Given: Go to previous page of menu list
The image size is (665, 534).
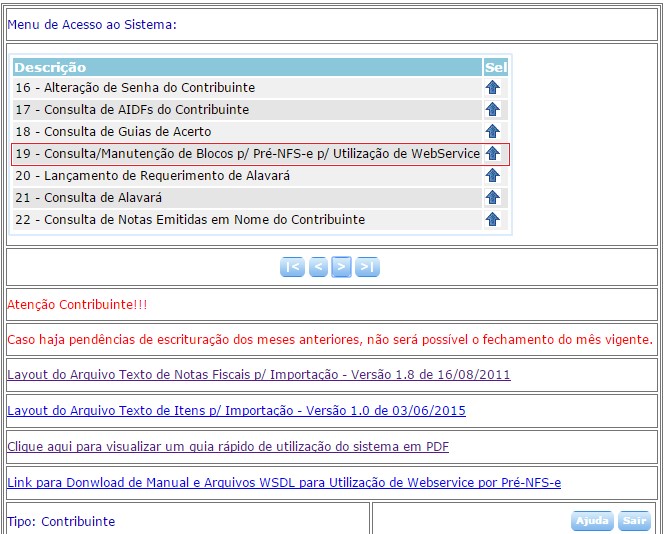Looking at the screenshot, I should (x=318, y=267).
